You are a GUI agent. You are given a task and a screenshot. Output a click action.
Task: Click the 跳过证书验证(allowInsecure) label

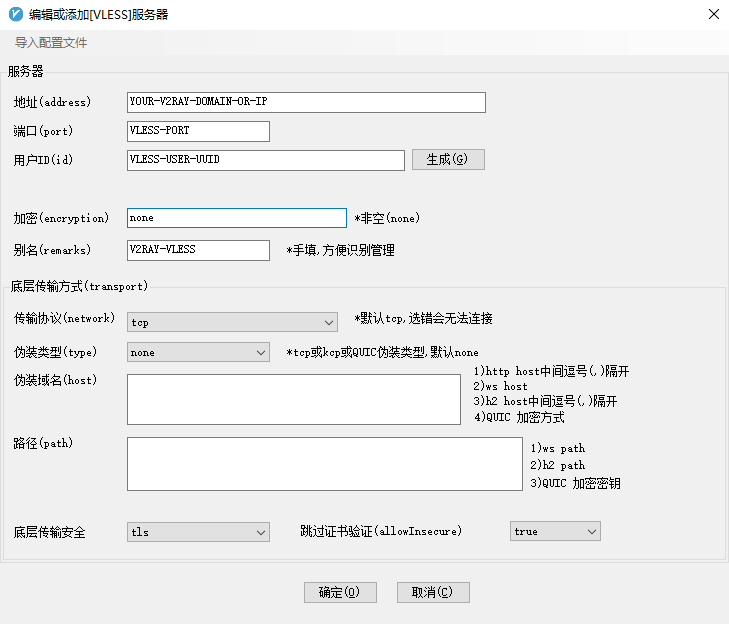click(381, 531)
